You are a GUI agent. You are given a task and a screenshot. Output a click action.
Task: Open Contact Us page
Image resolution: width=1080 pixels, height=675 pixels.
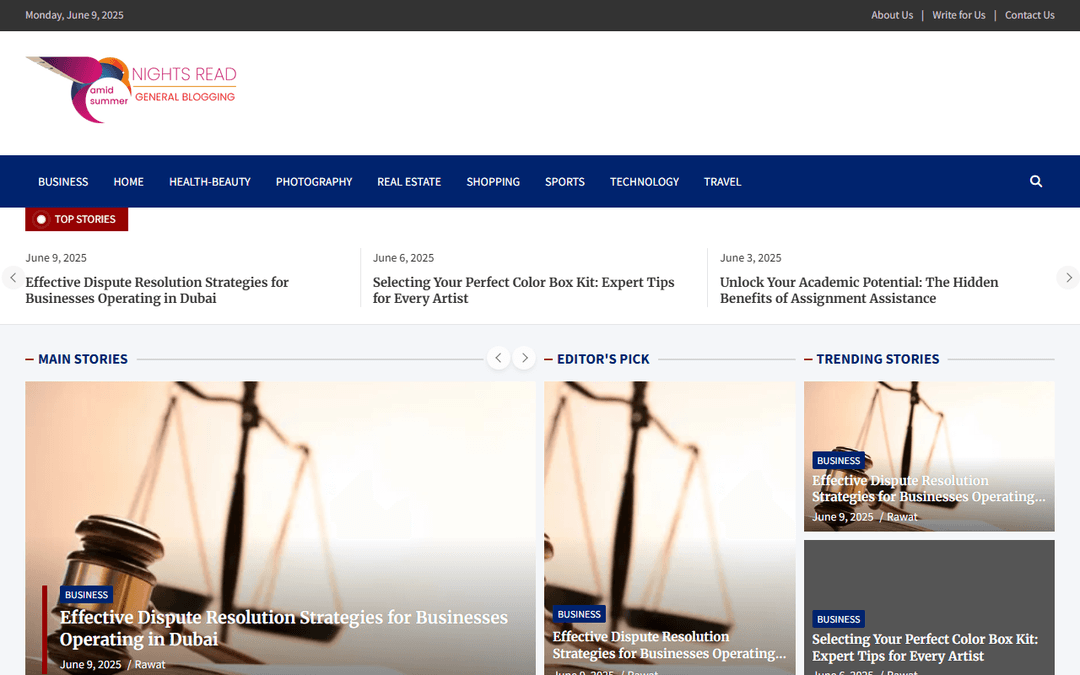[x=1030, y=15]
